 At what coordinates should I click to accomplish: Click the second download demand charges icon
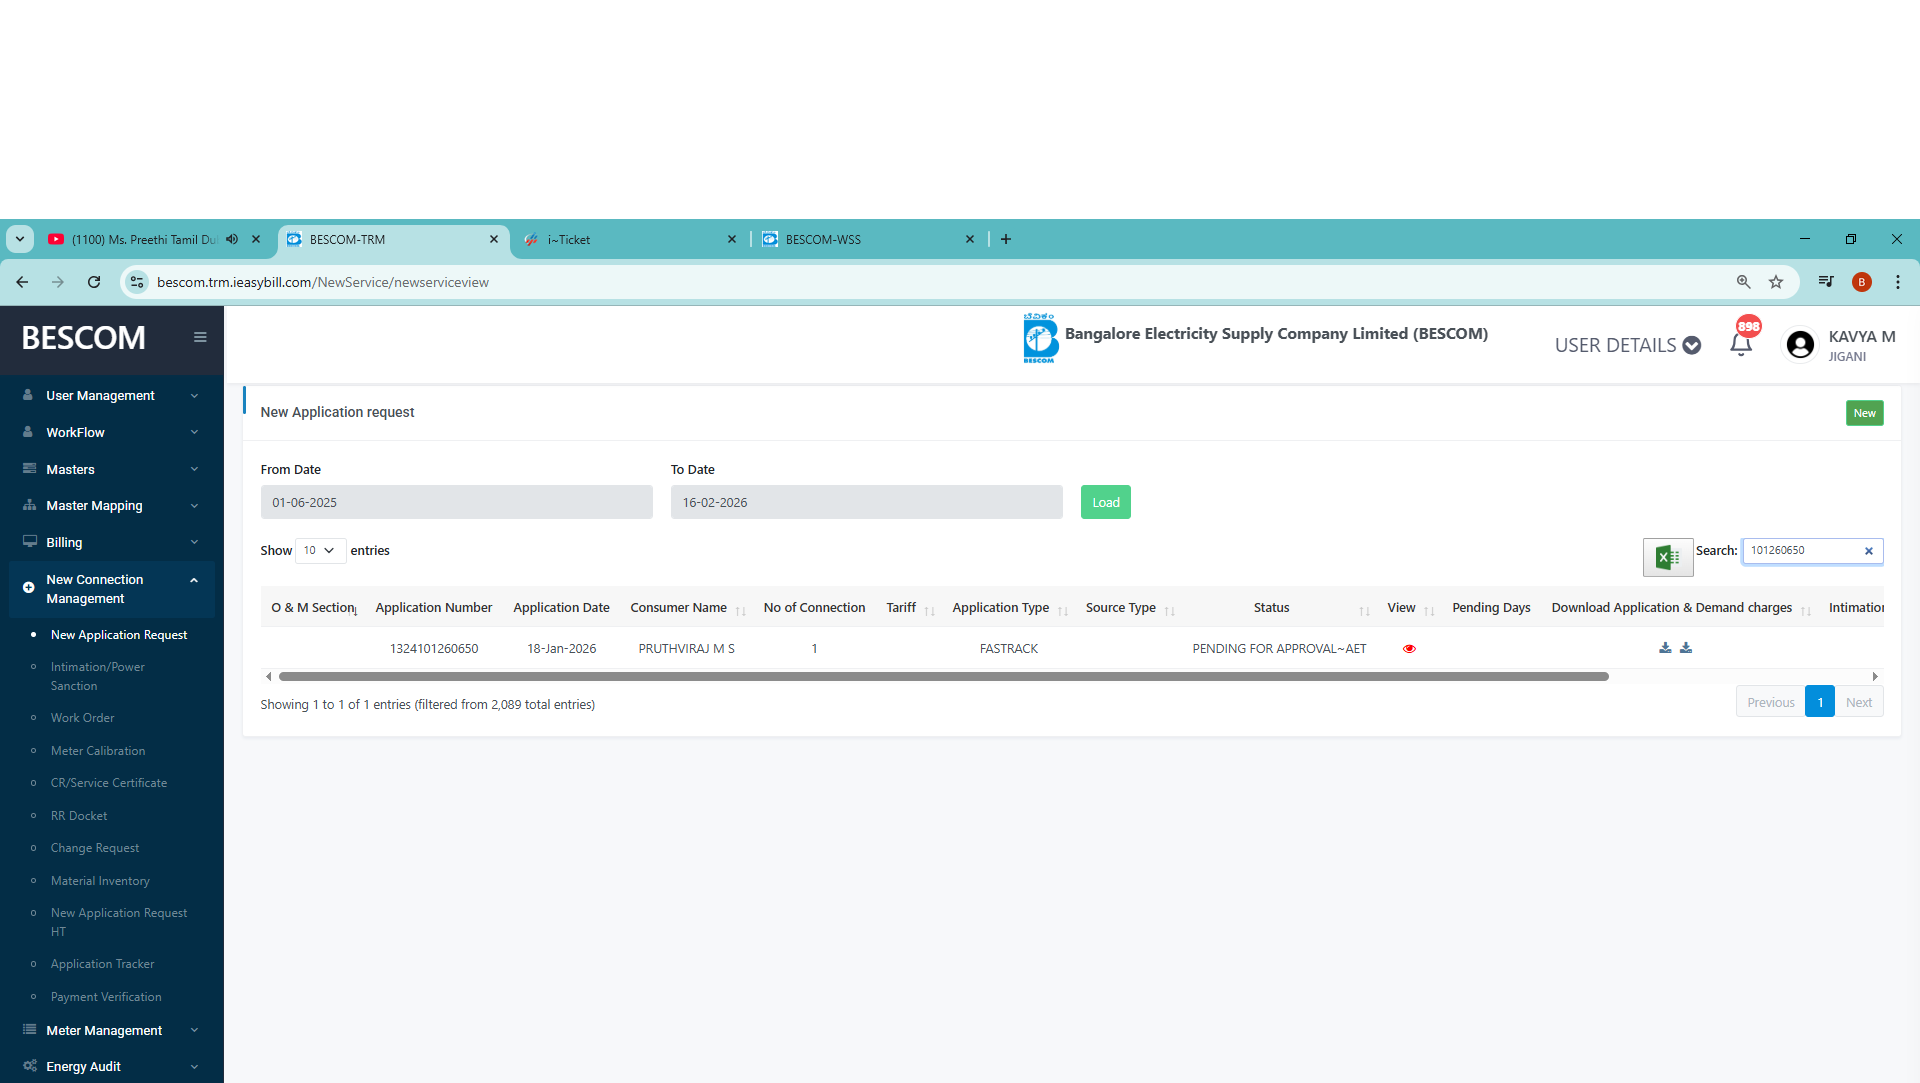tap(1686, 648)
